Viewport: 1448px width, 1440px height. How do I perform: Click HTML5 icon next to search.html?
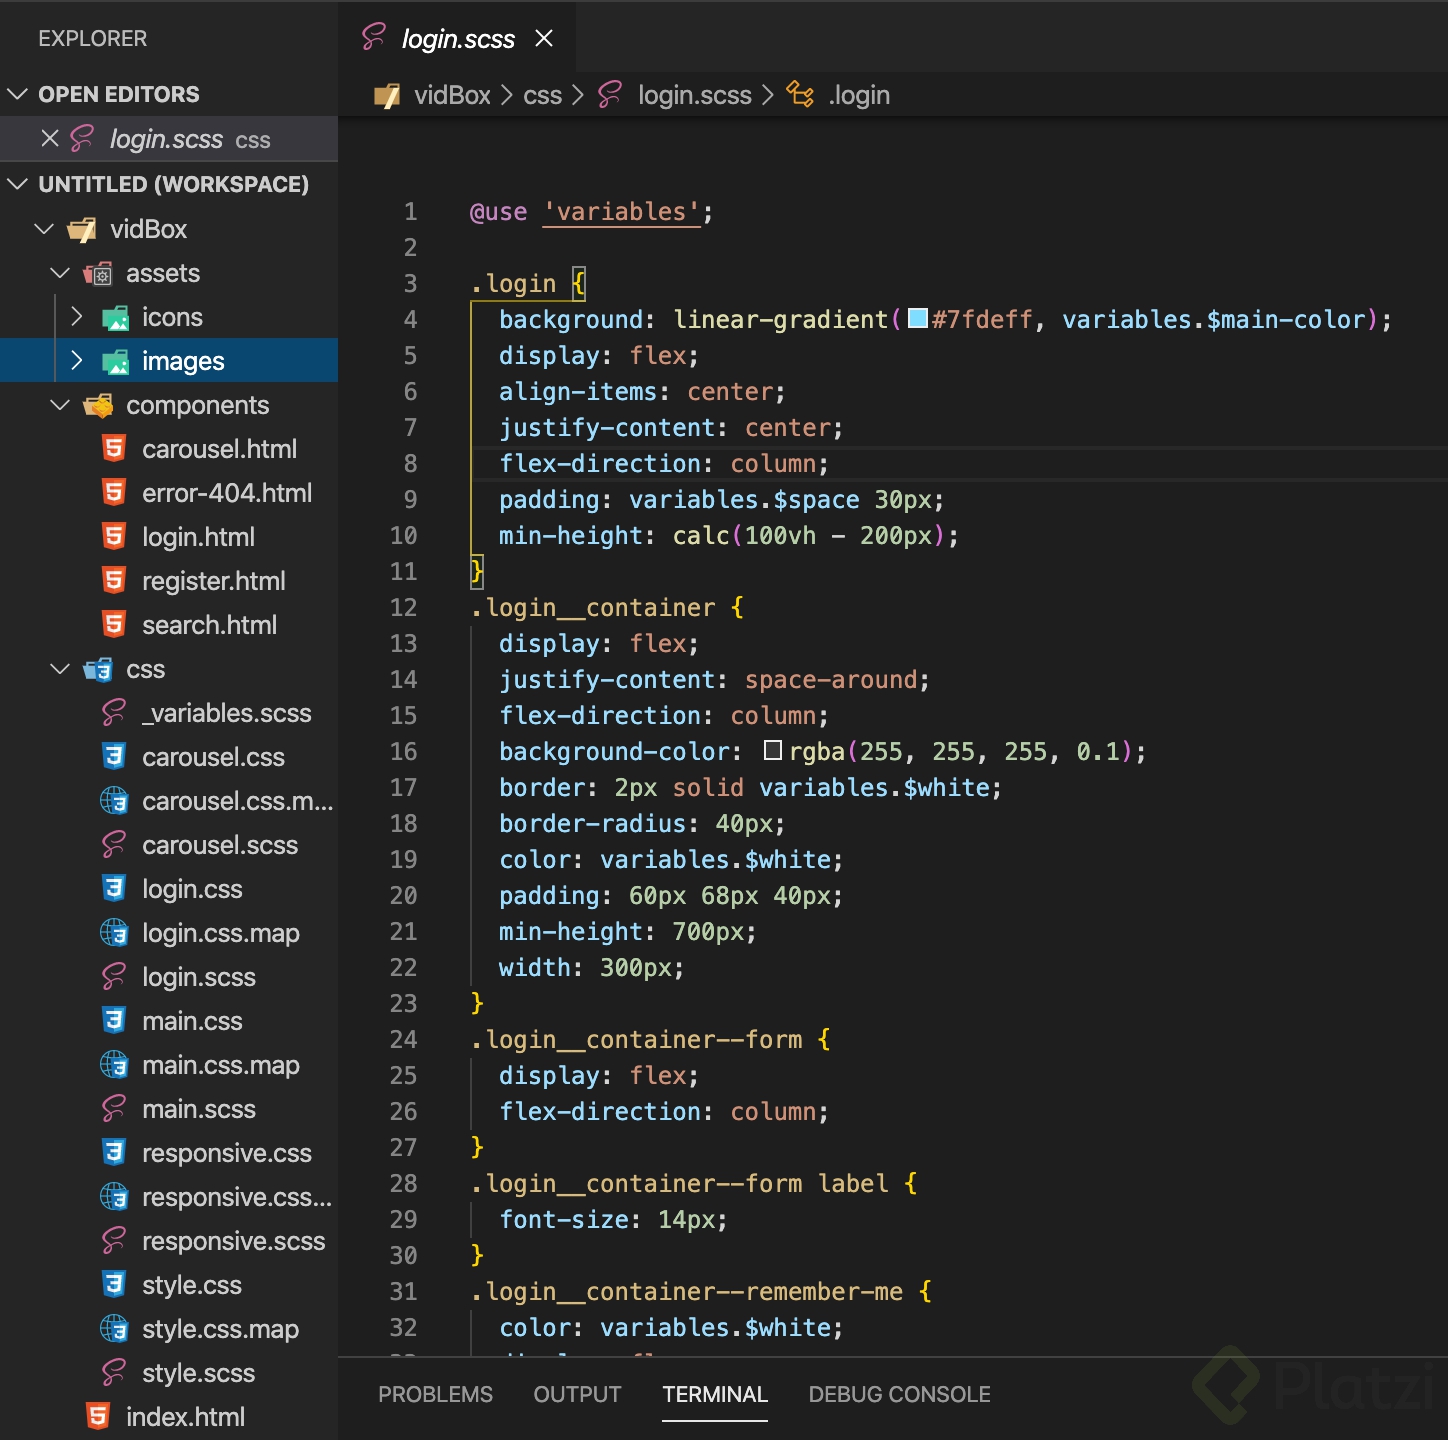115,625
